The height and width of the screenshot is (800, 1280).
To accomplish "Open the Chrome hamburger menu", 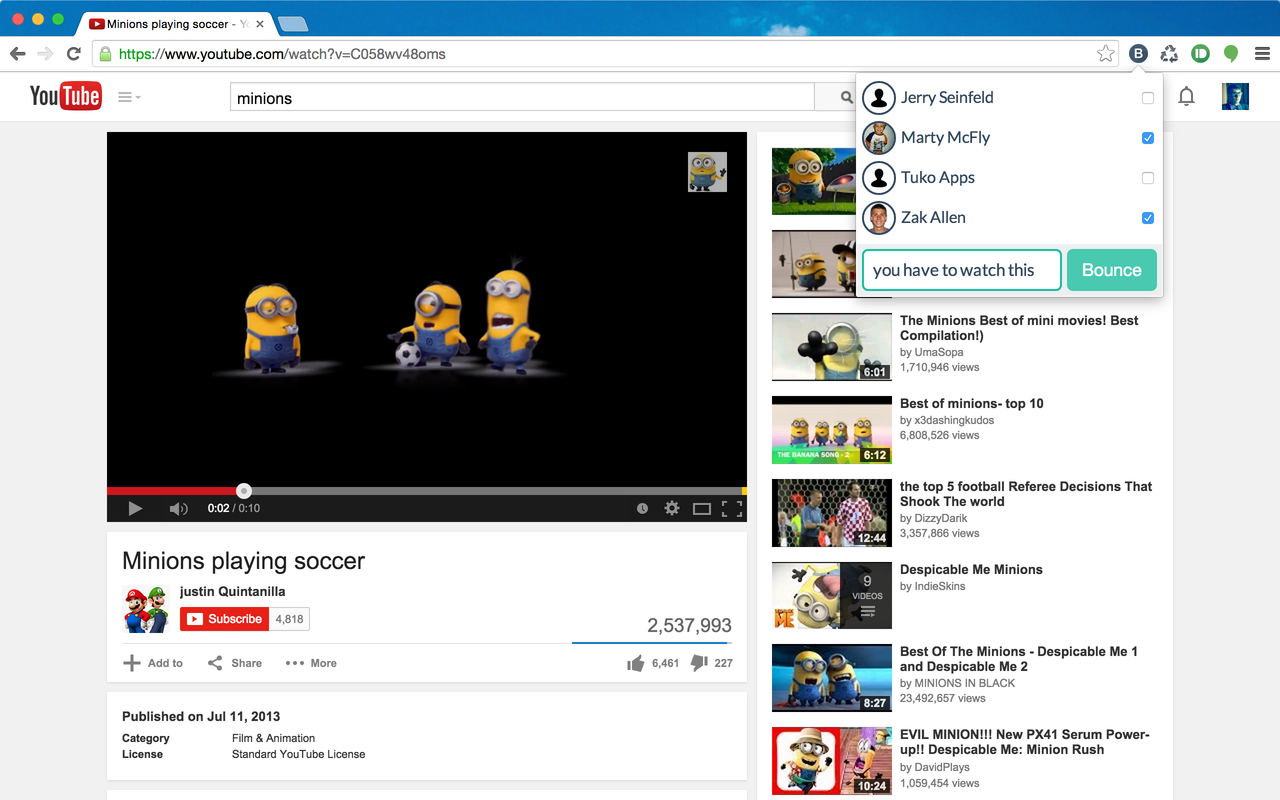I will 1262,54.
